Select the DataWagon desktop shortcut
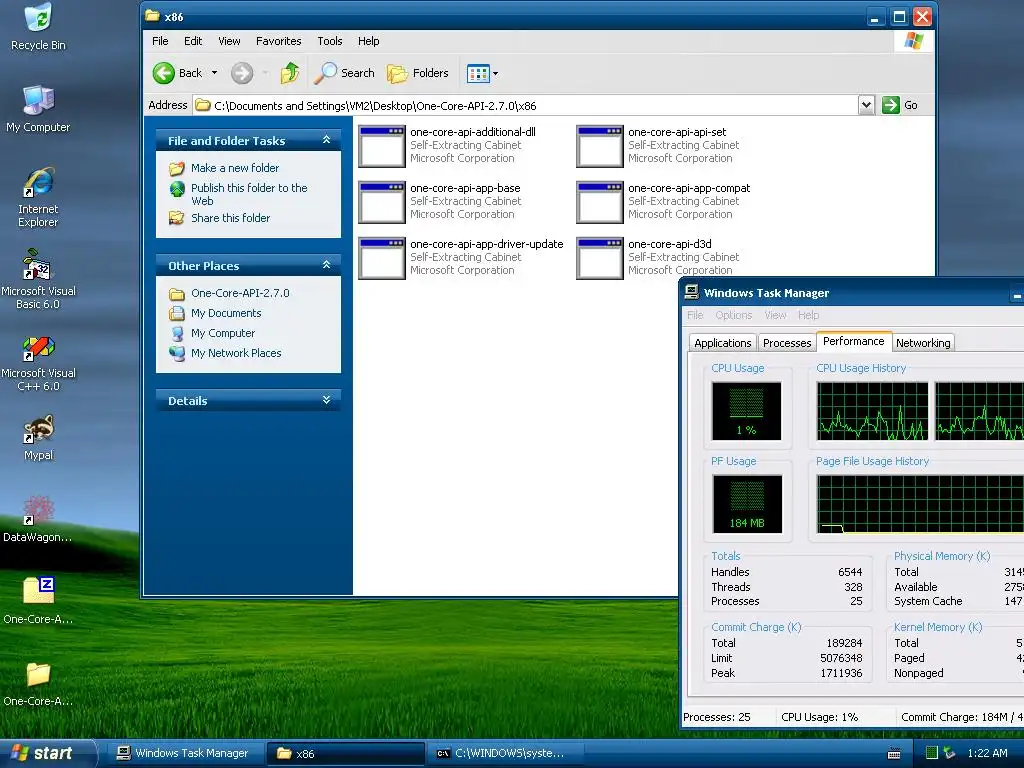This screenshot has width=1024, height=768. click(x=38, y=519)
